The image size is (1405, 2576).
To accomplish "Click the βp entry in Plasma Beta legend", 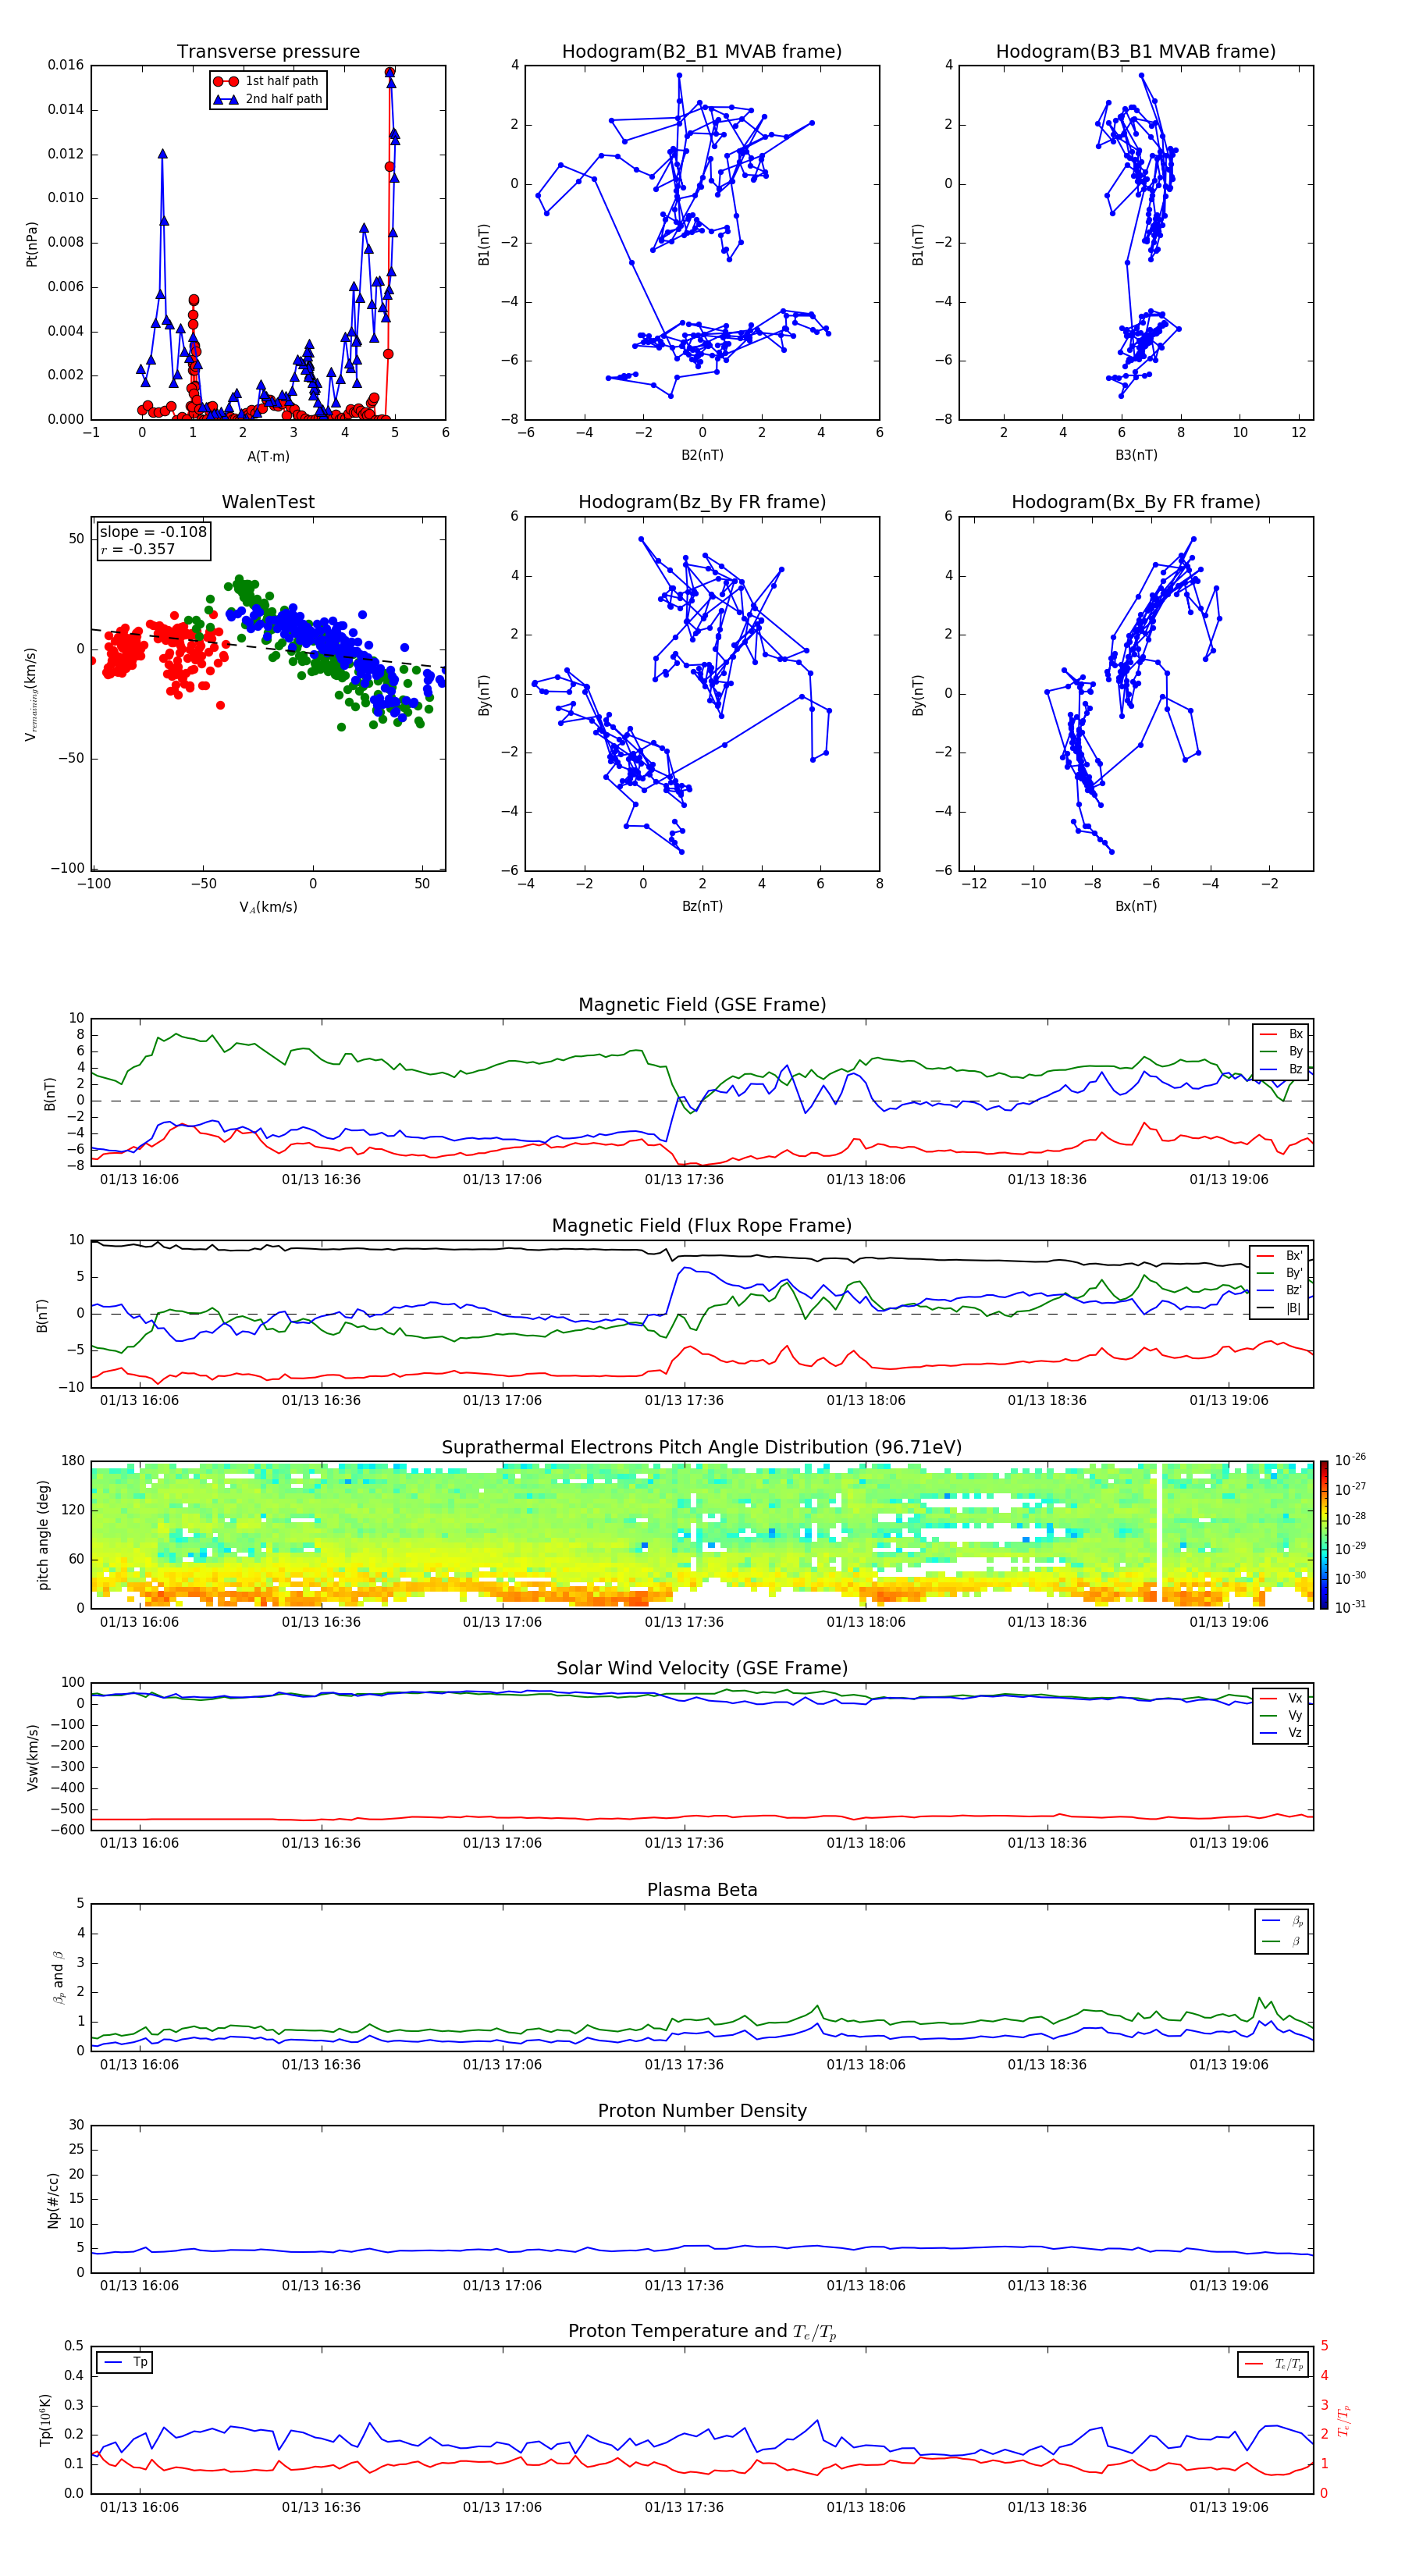I will 1282,1922.
